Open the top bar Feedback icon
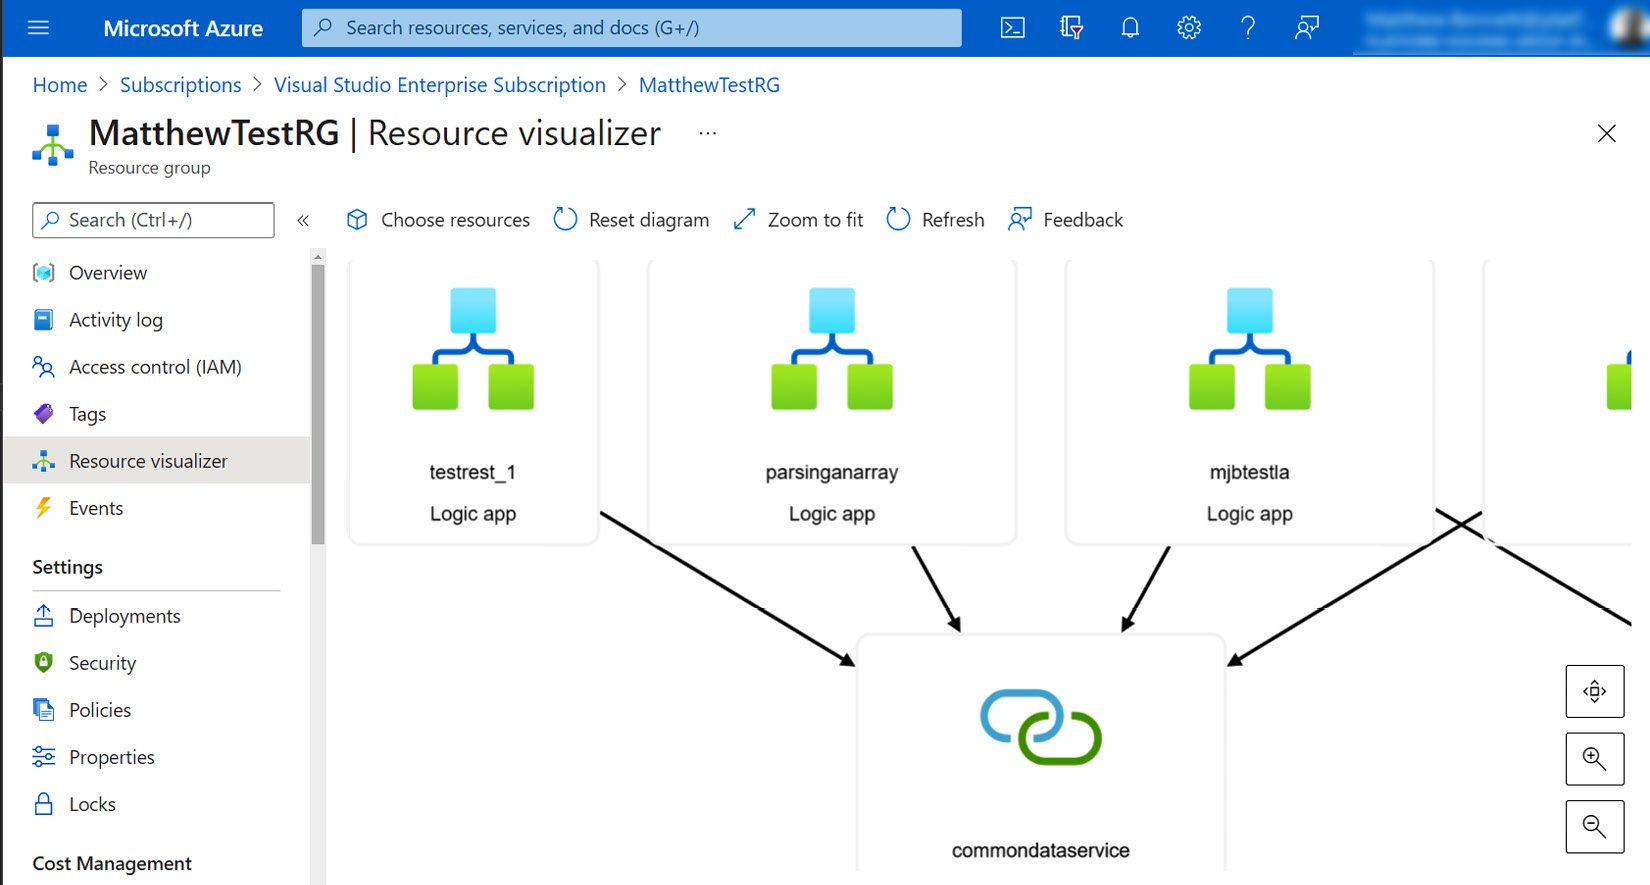 coord(1306,28)
